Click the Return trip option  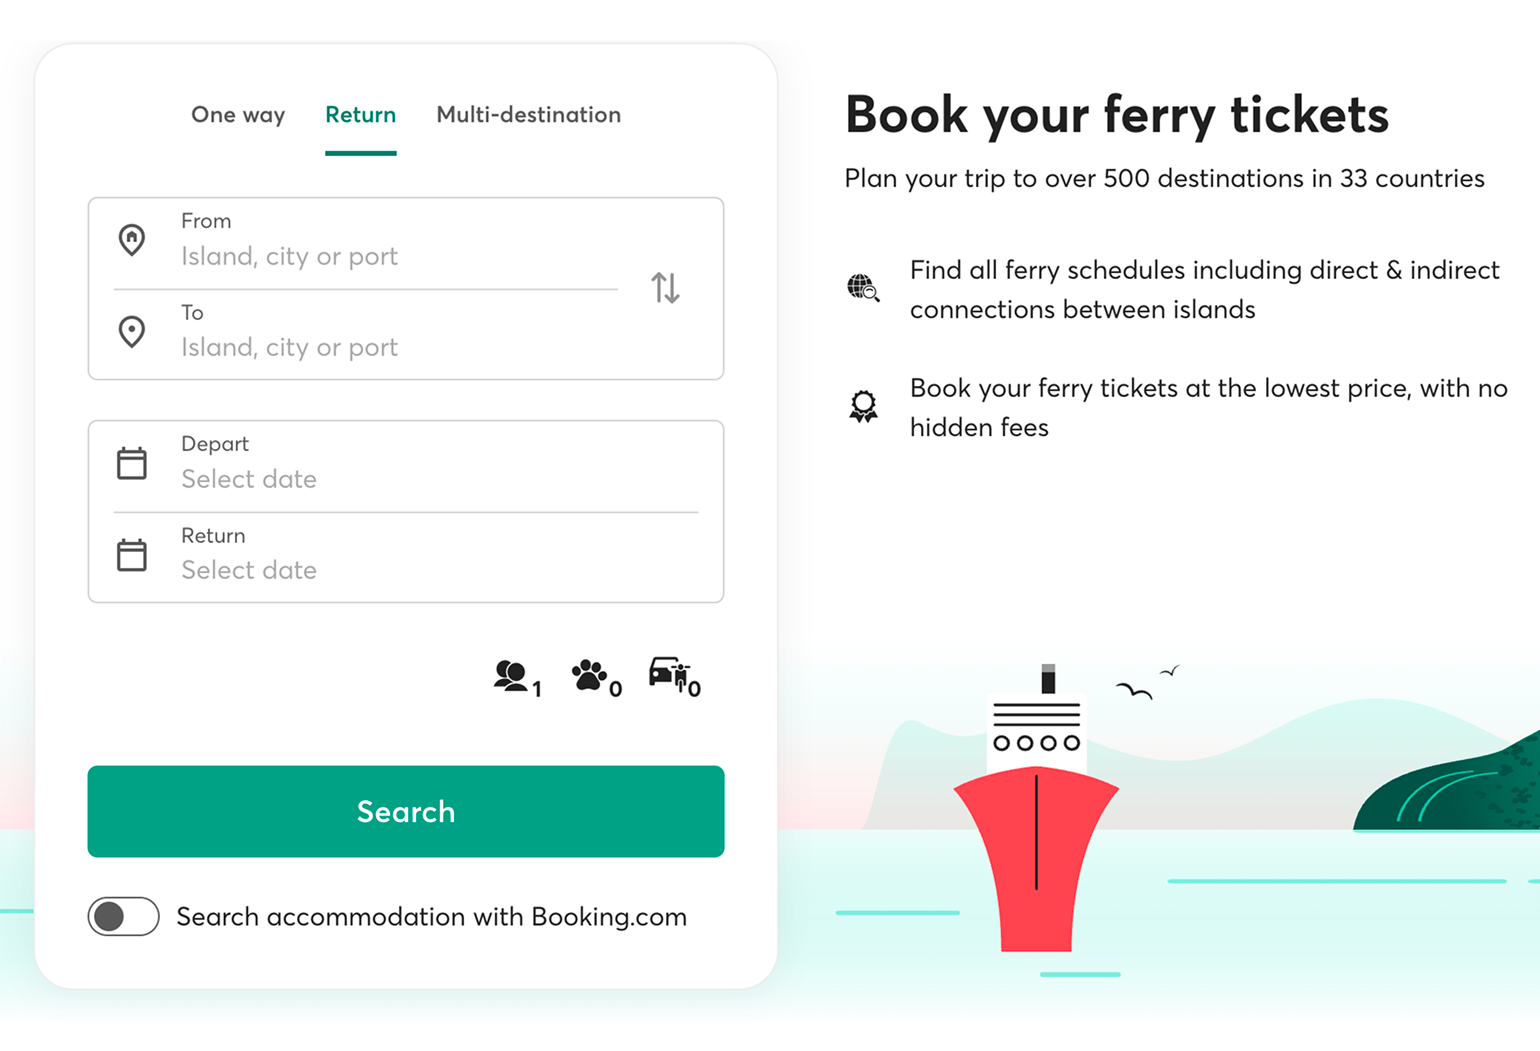[x=360, y=115]
